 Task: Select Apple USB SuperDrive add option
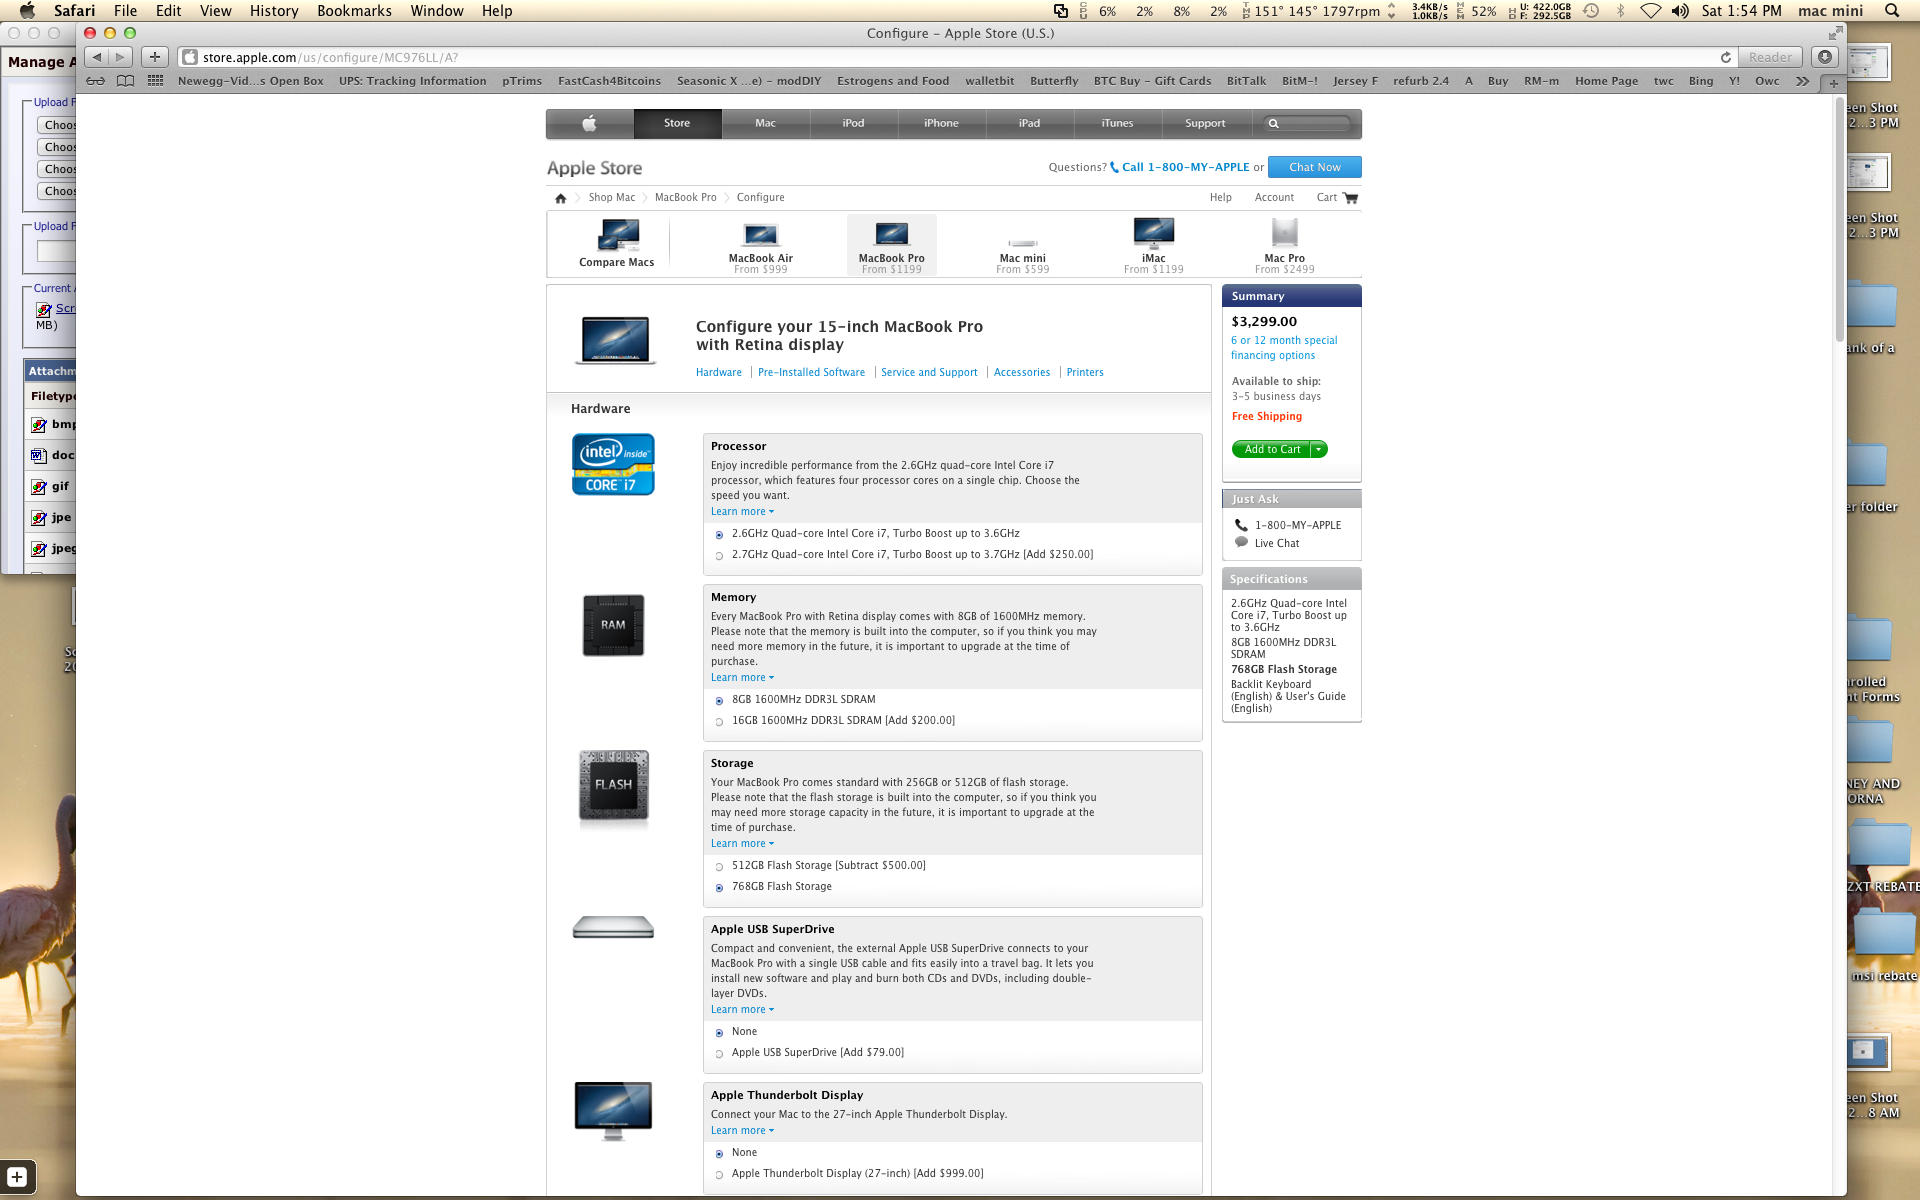click(719, 1054)
